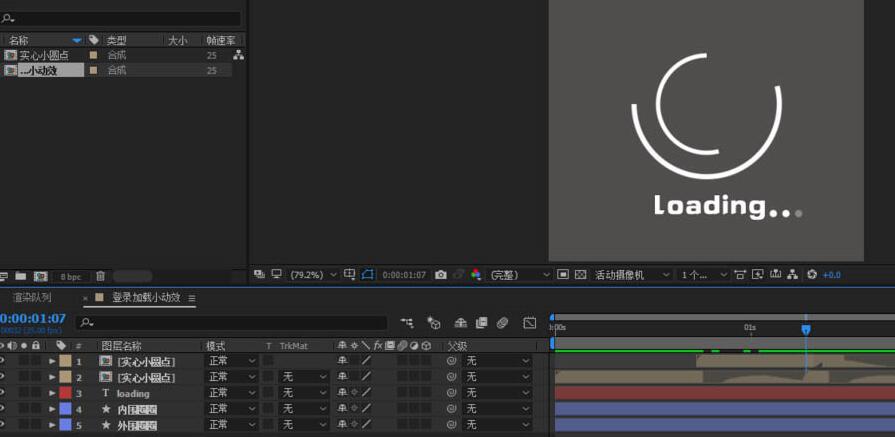Toggle region of interest button in viewer

coord(367,274)
